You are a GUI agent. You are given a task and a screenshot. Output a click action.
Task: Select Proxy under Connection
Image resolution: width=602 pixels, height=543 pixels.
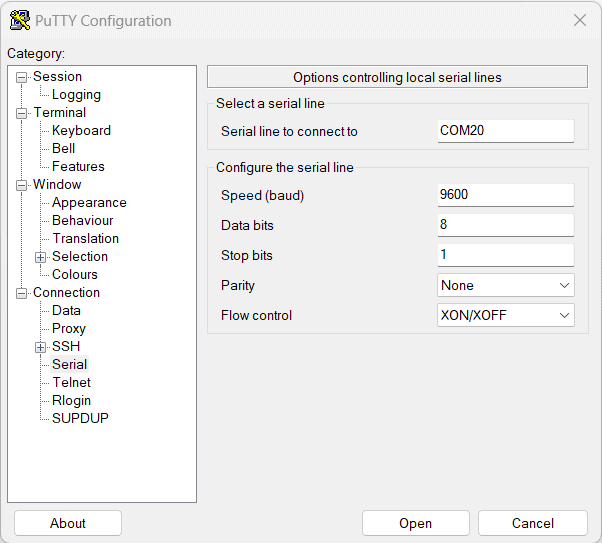tap(69, 329)
